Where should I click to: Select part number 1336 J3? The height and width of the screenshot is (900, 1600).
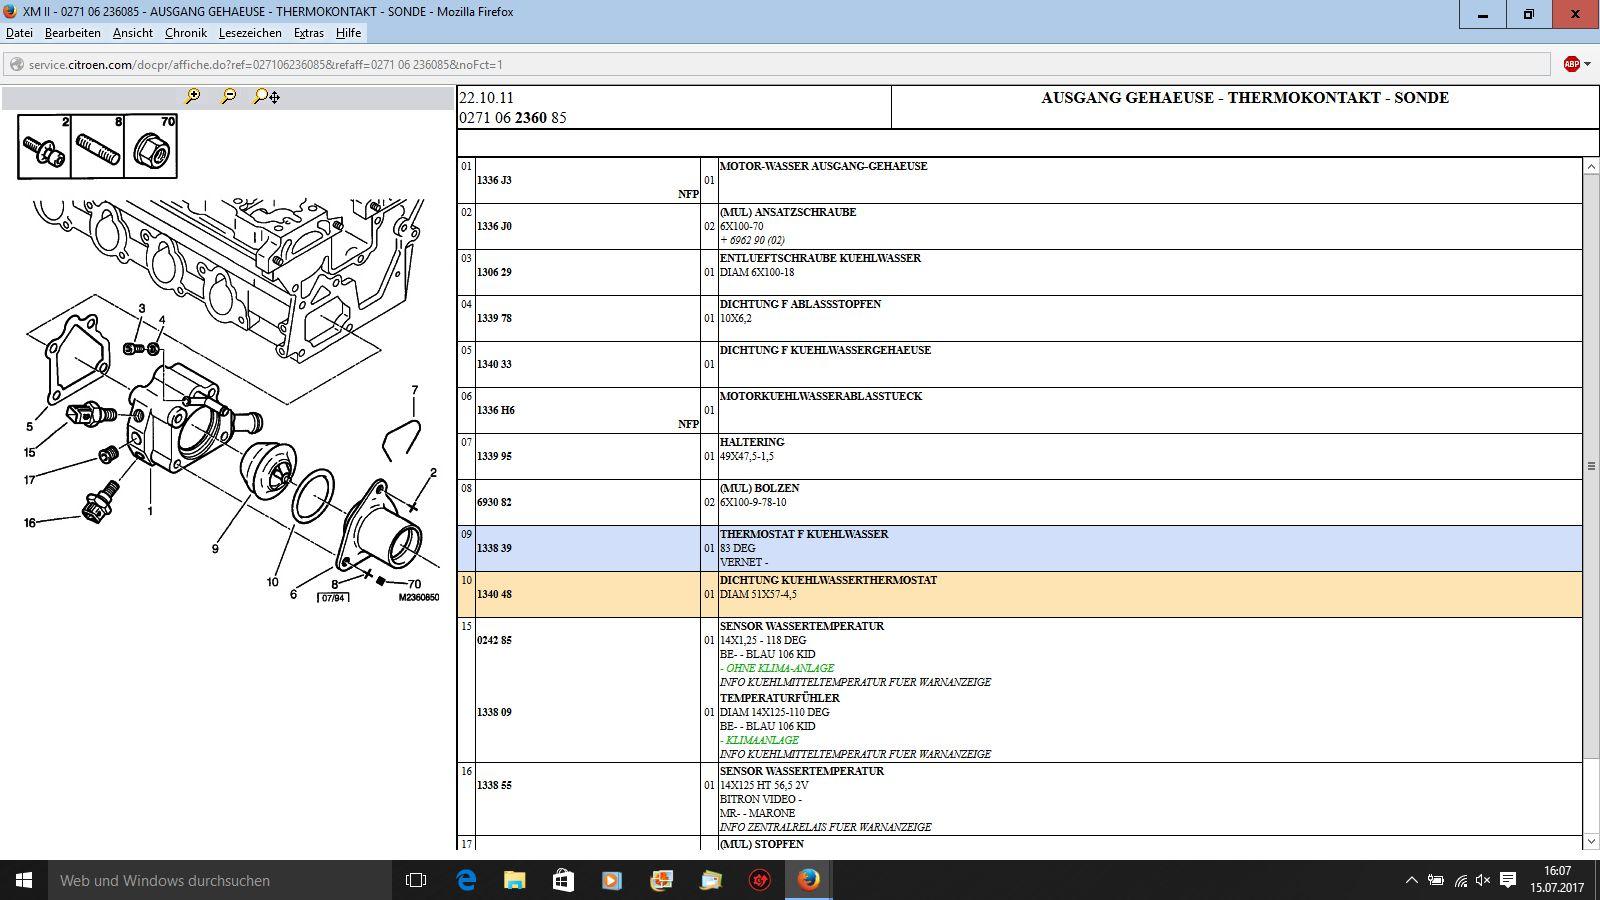click(494, 180)
